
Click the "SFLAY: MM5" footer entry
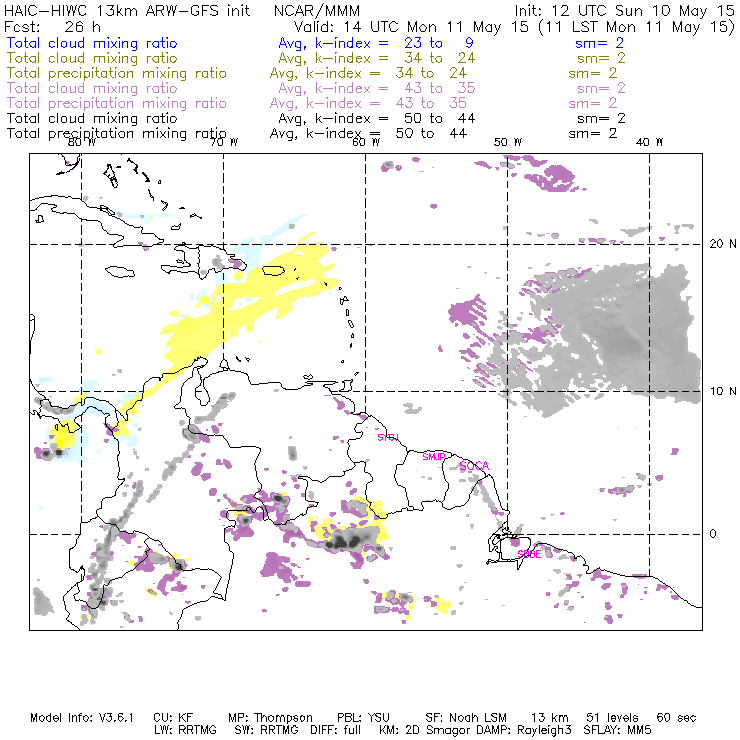point(617,730)
